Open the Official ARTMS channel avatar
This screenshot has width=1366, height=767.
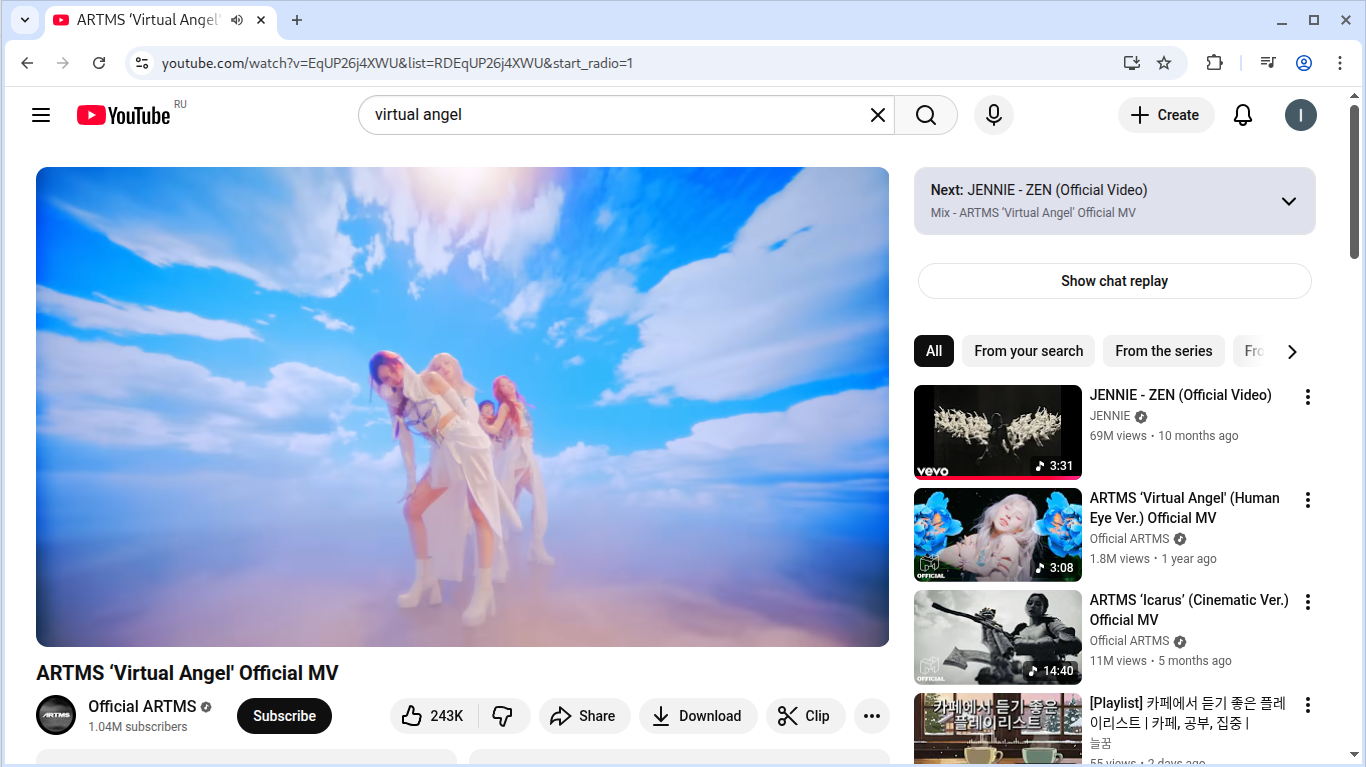pos(56,715)
